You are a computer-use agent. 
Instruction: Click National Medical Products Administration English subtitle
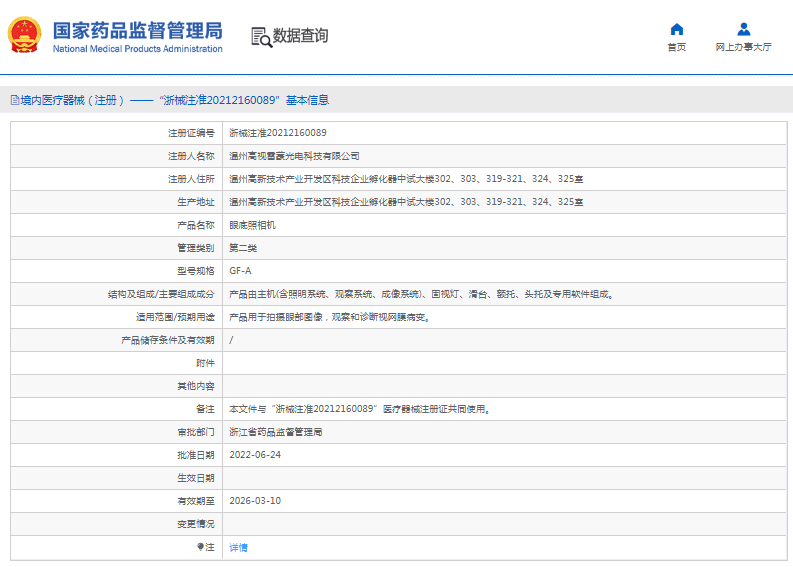(137, 49)
